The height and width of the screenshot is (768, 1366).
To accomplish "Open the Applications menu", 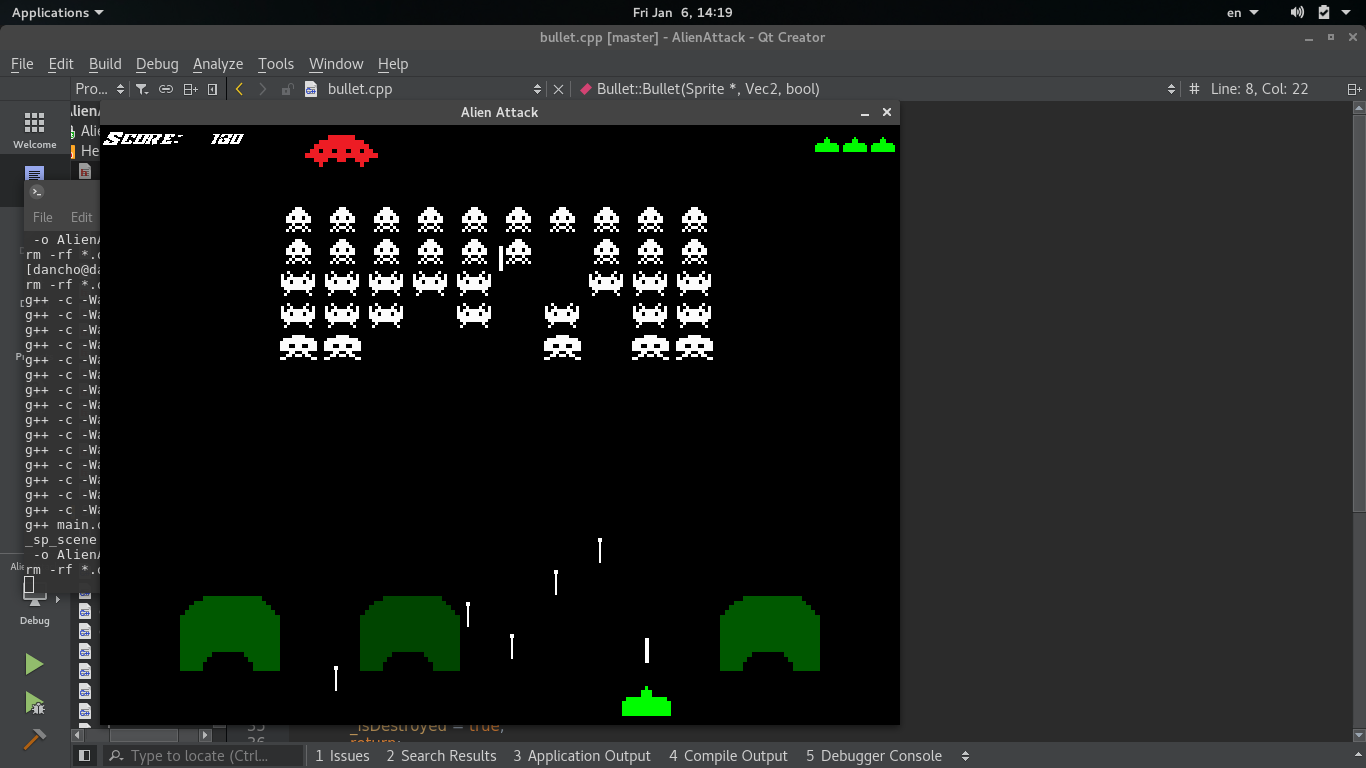I will (57, 12).
